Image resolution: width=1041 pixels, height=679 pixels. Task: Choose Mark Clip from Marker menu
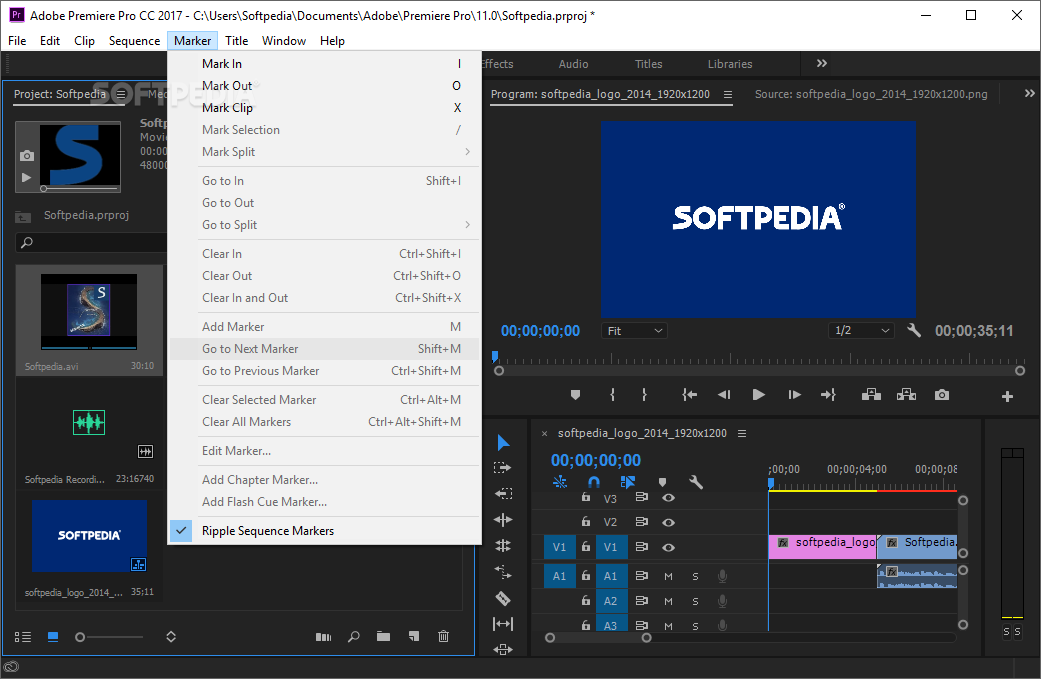(324, 108)
